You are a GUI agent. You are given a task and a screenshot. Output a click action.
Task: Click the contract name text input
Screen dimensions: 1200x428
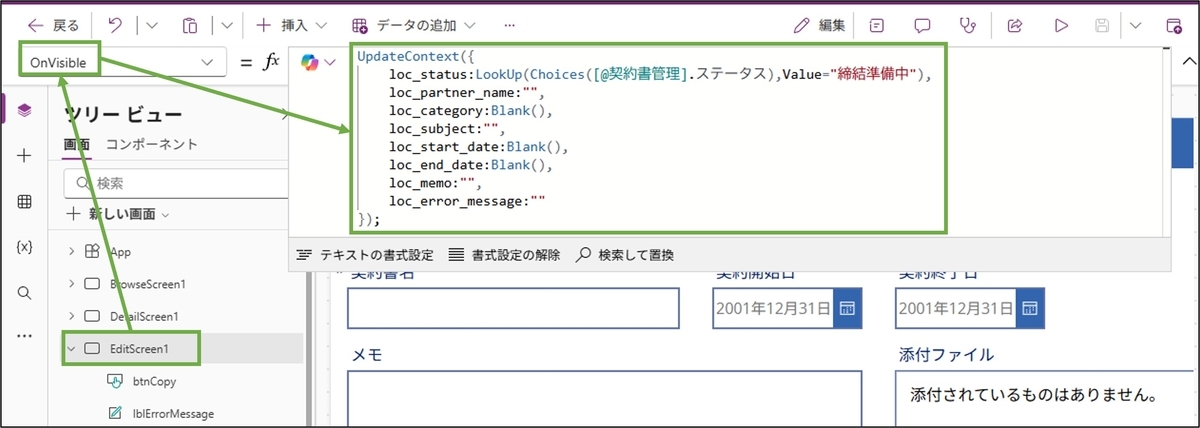513,309
